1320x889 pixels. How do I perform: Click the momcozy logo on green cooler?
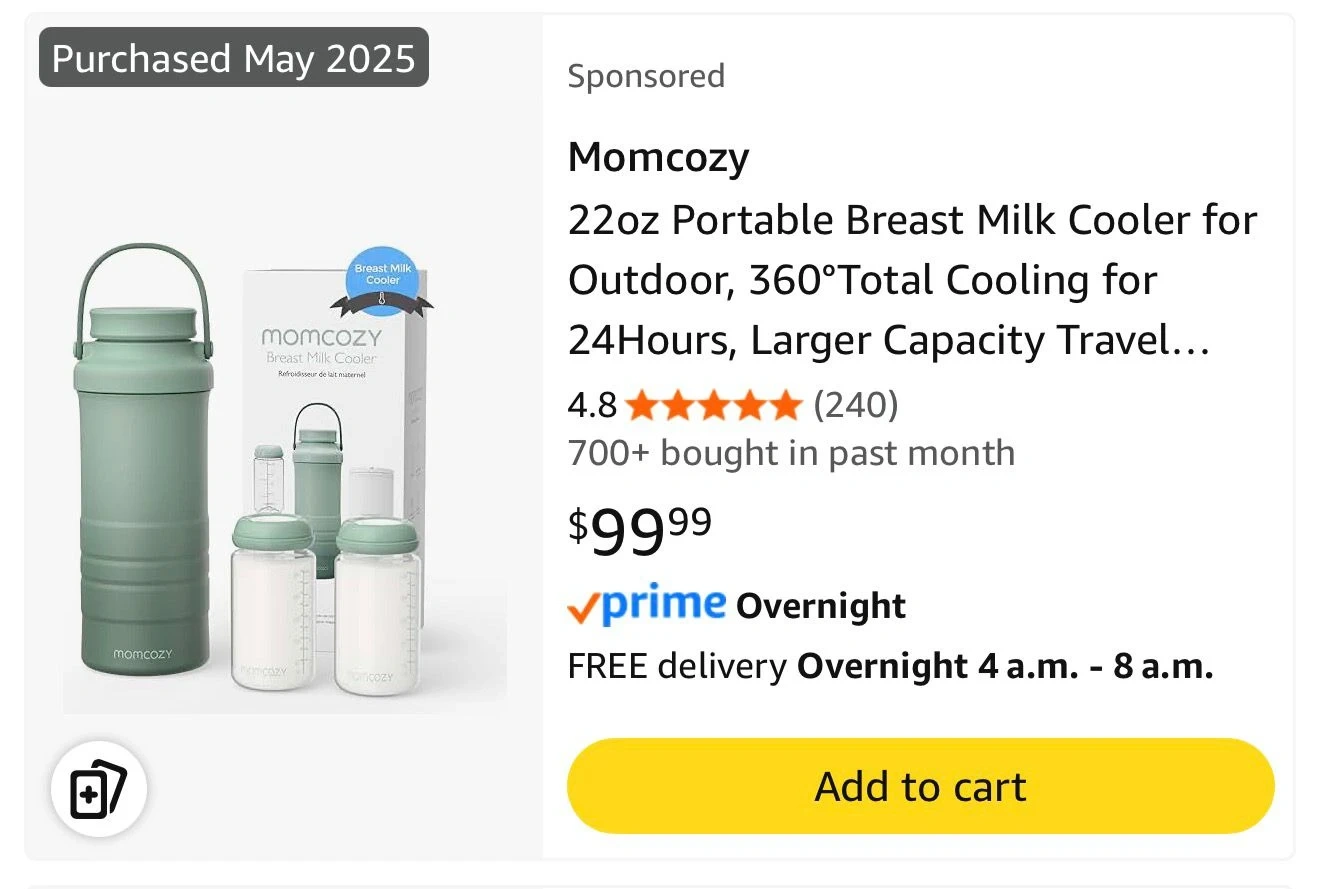tap(143, 654)
